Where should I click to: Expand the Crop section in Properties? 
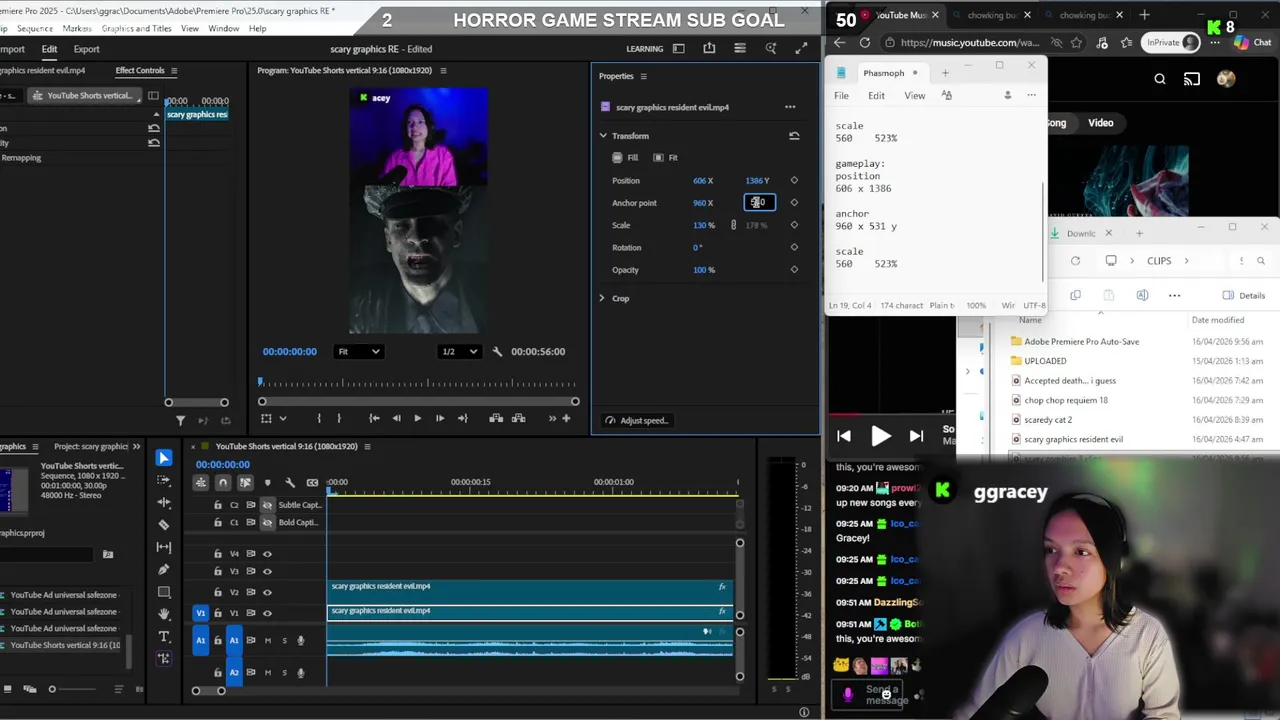(602, 298)
